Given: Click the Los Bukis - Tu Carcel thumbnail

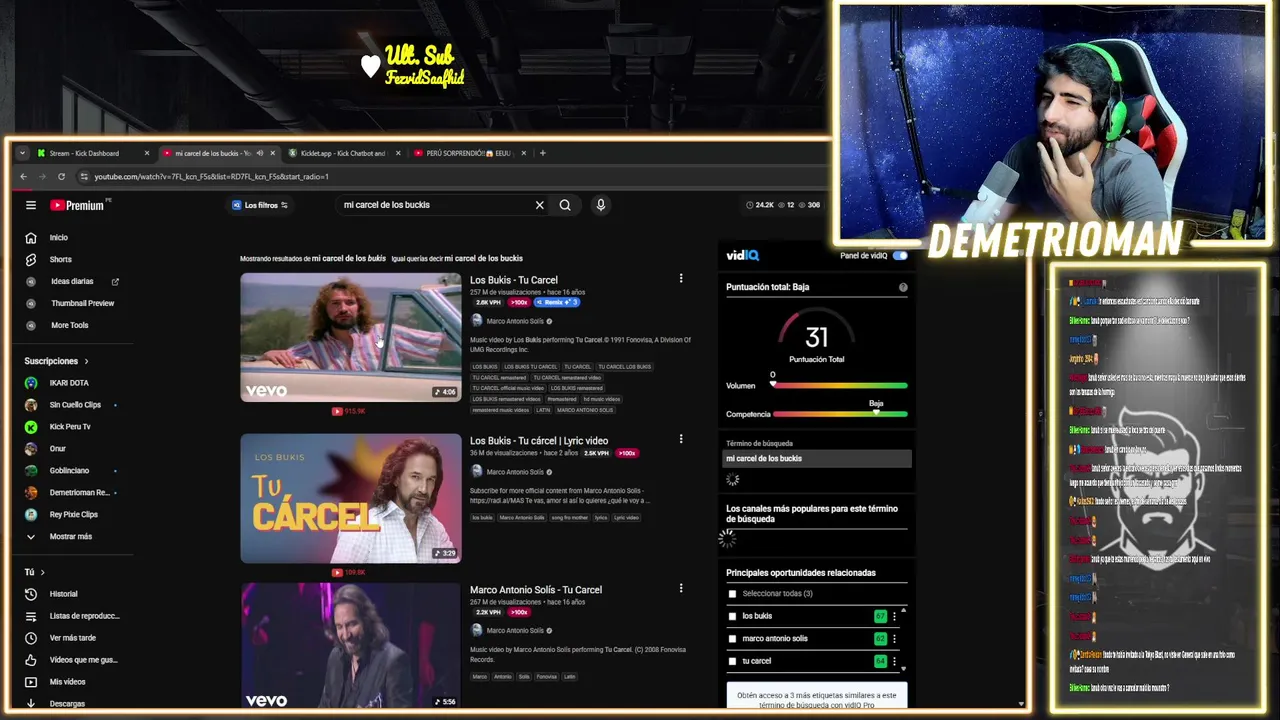Looking at the screenshot, I should coord(351,337).
